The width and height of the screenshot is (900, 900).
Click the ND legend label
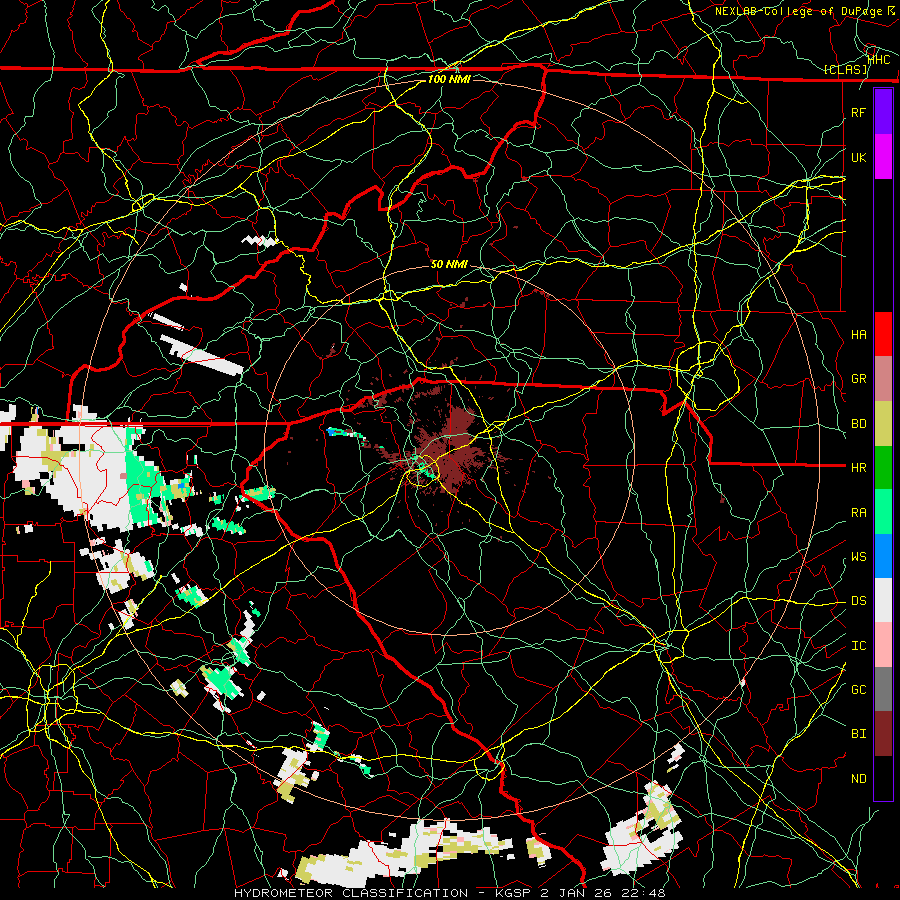tap(858, 779)
